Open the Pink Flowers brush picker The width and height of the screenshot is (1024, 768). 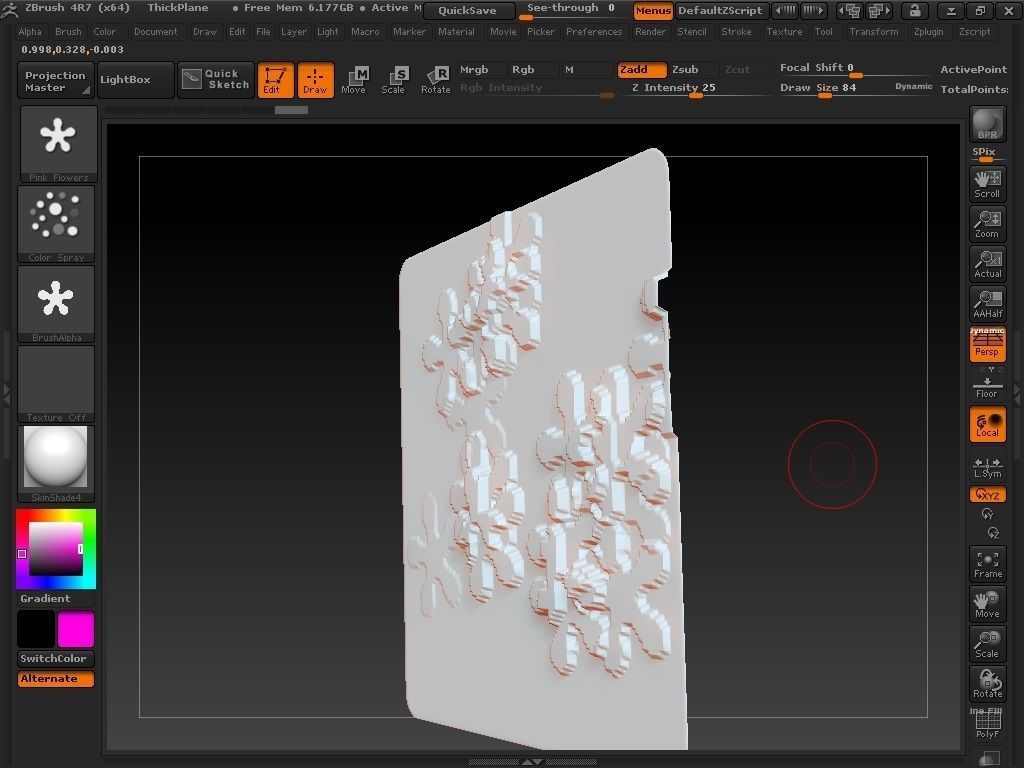click(x=59, y=144)
